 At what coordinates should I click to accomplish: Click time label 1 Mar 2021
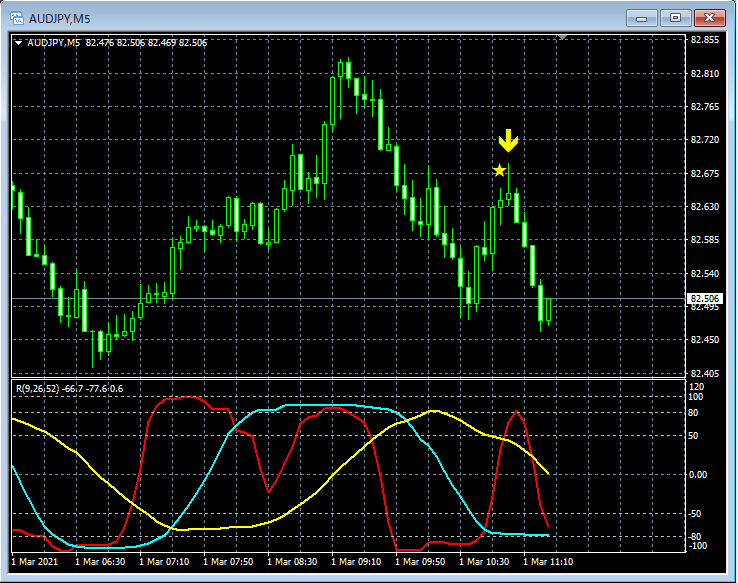click(x=34, y=562)
